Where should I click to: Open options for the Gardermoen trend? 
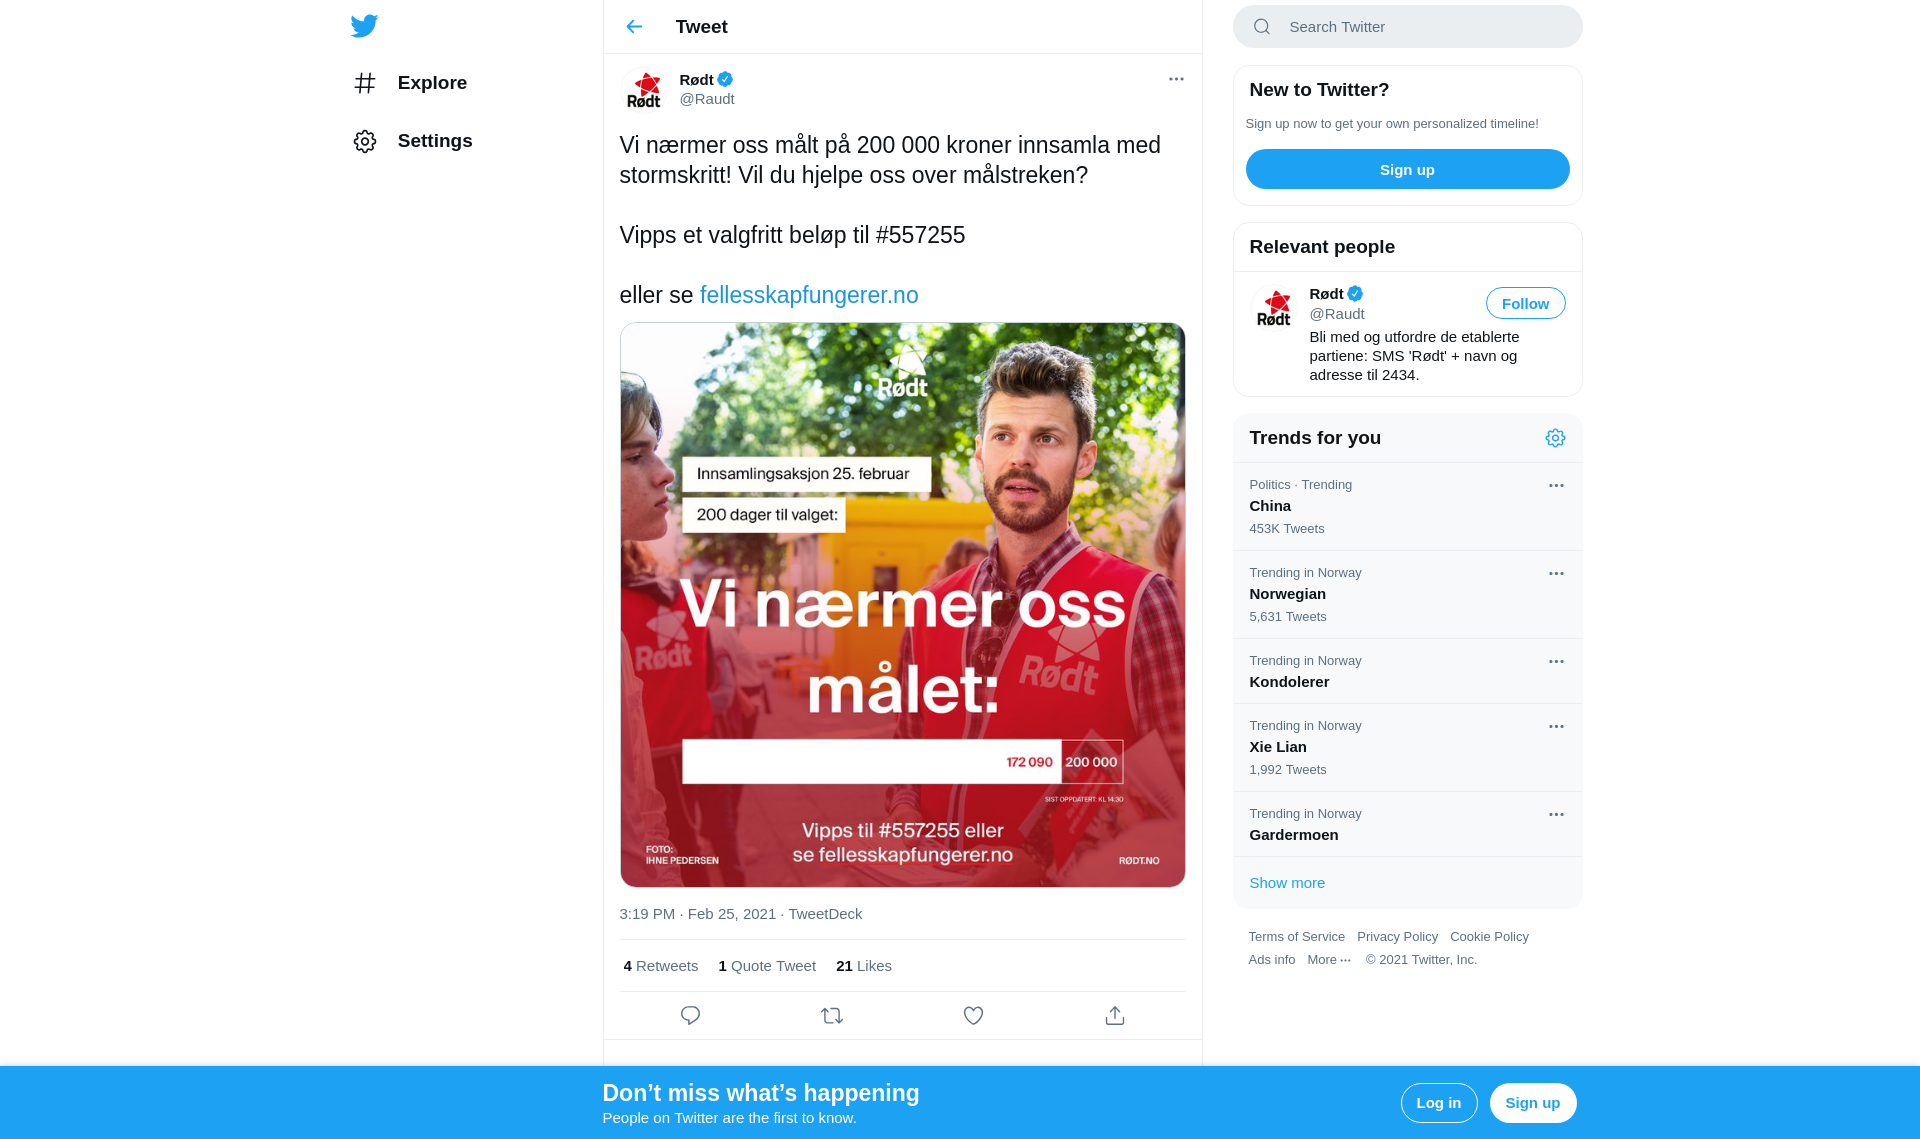pyautogui.click(x=1556, y=814)
